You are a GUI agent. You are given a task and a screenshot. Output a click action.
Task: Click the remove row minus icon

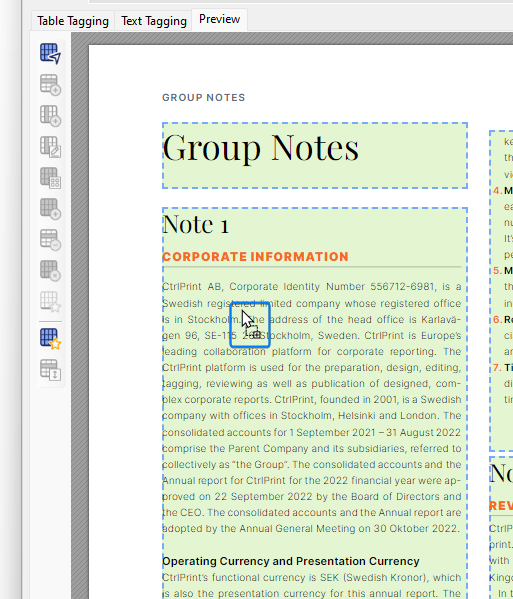point(50,240)
